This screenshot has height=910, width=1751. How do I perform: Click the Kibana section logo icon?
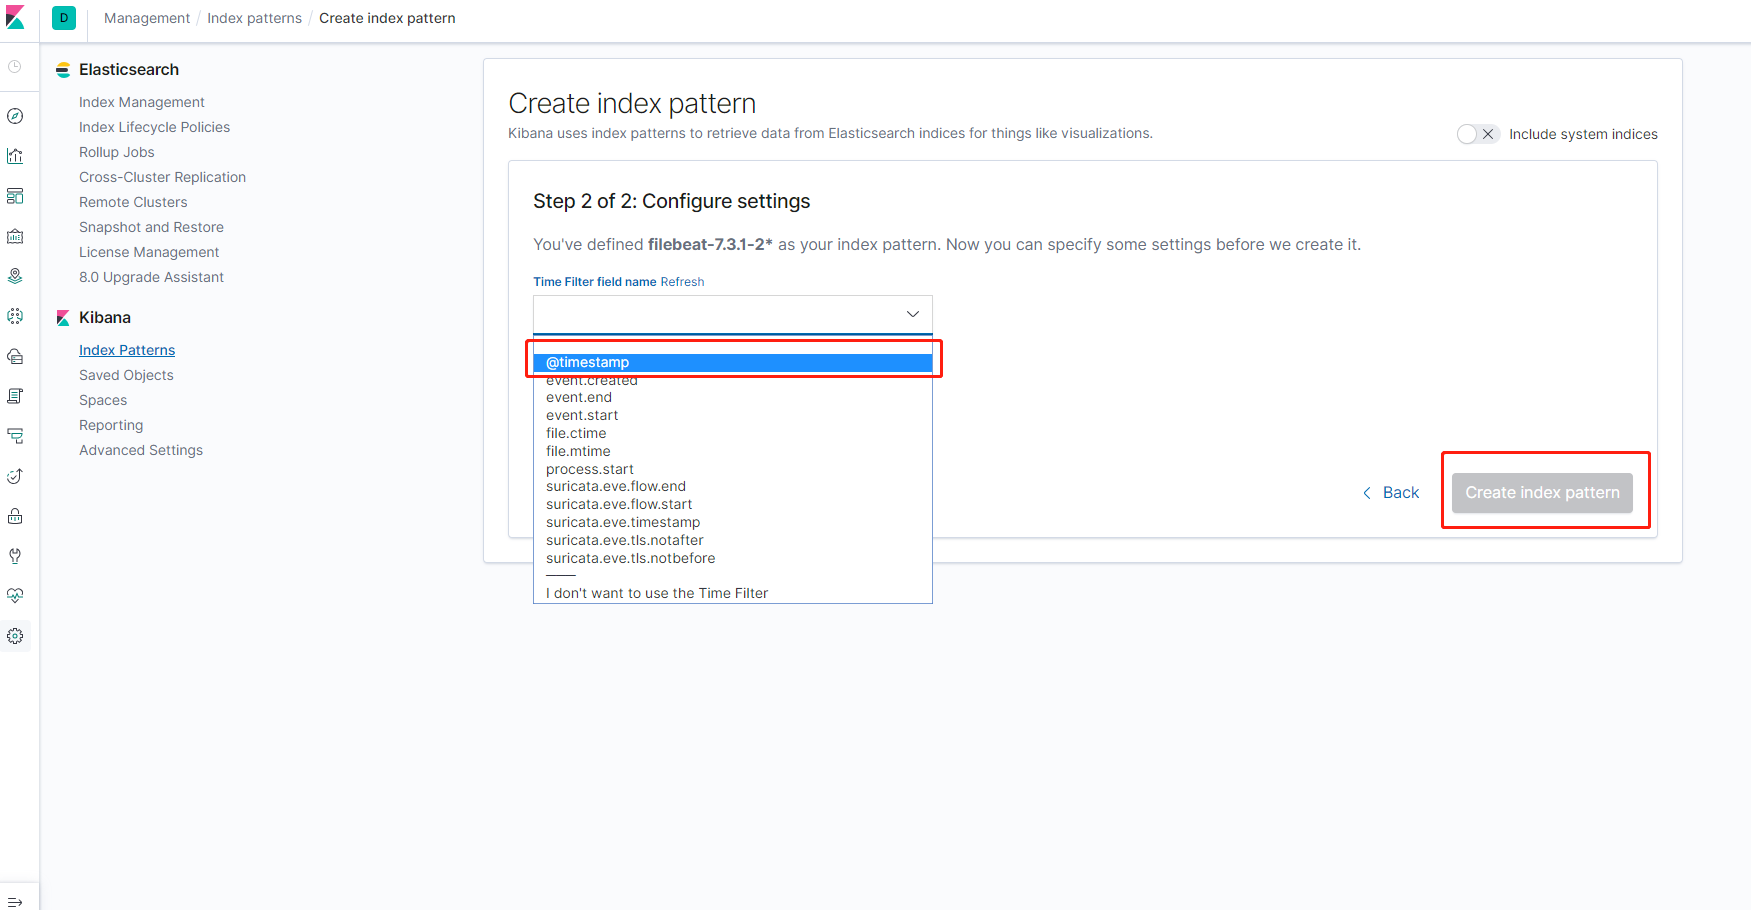(63, 318)
